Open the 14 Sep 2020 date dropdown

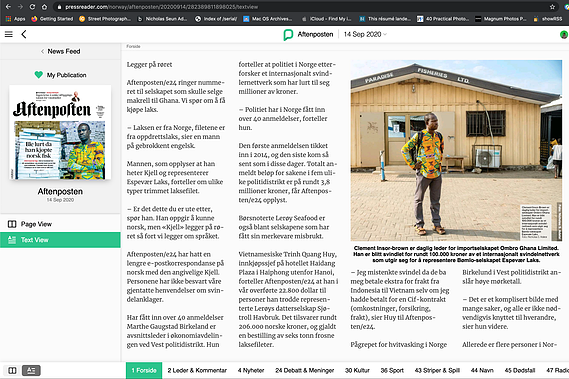coord(365,34)
